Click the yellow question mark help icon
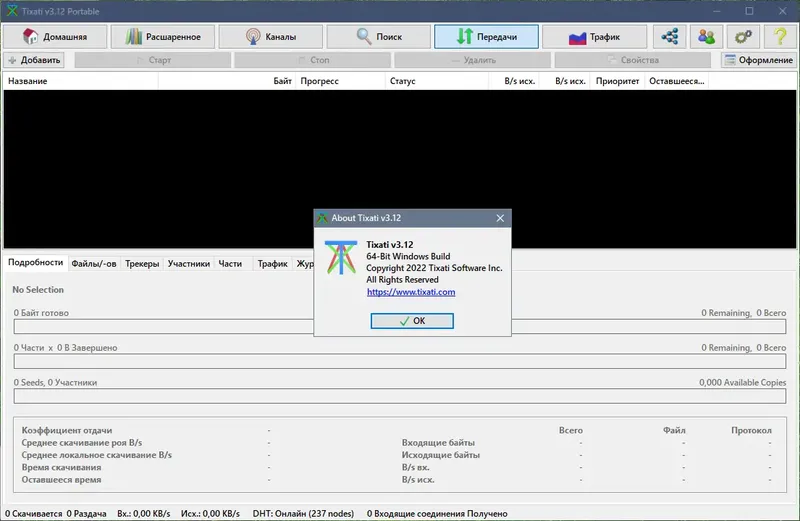Screen dimensions: 800x521 [x=780, y=37]
